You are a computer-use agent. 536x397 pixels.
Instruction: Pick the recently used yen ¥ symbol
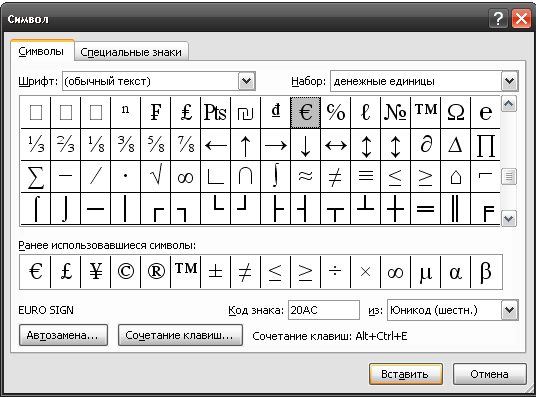click(x=96, y=272)
